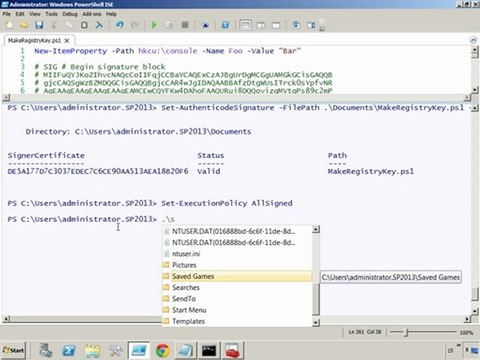Click the Set-ExecutionPolicy AllSigned command line
The image size is (480, 360).
[x=227, y=203]
